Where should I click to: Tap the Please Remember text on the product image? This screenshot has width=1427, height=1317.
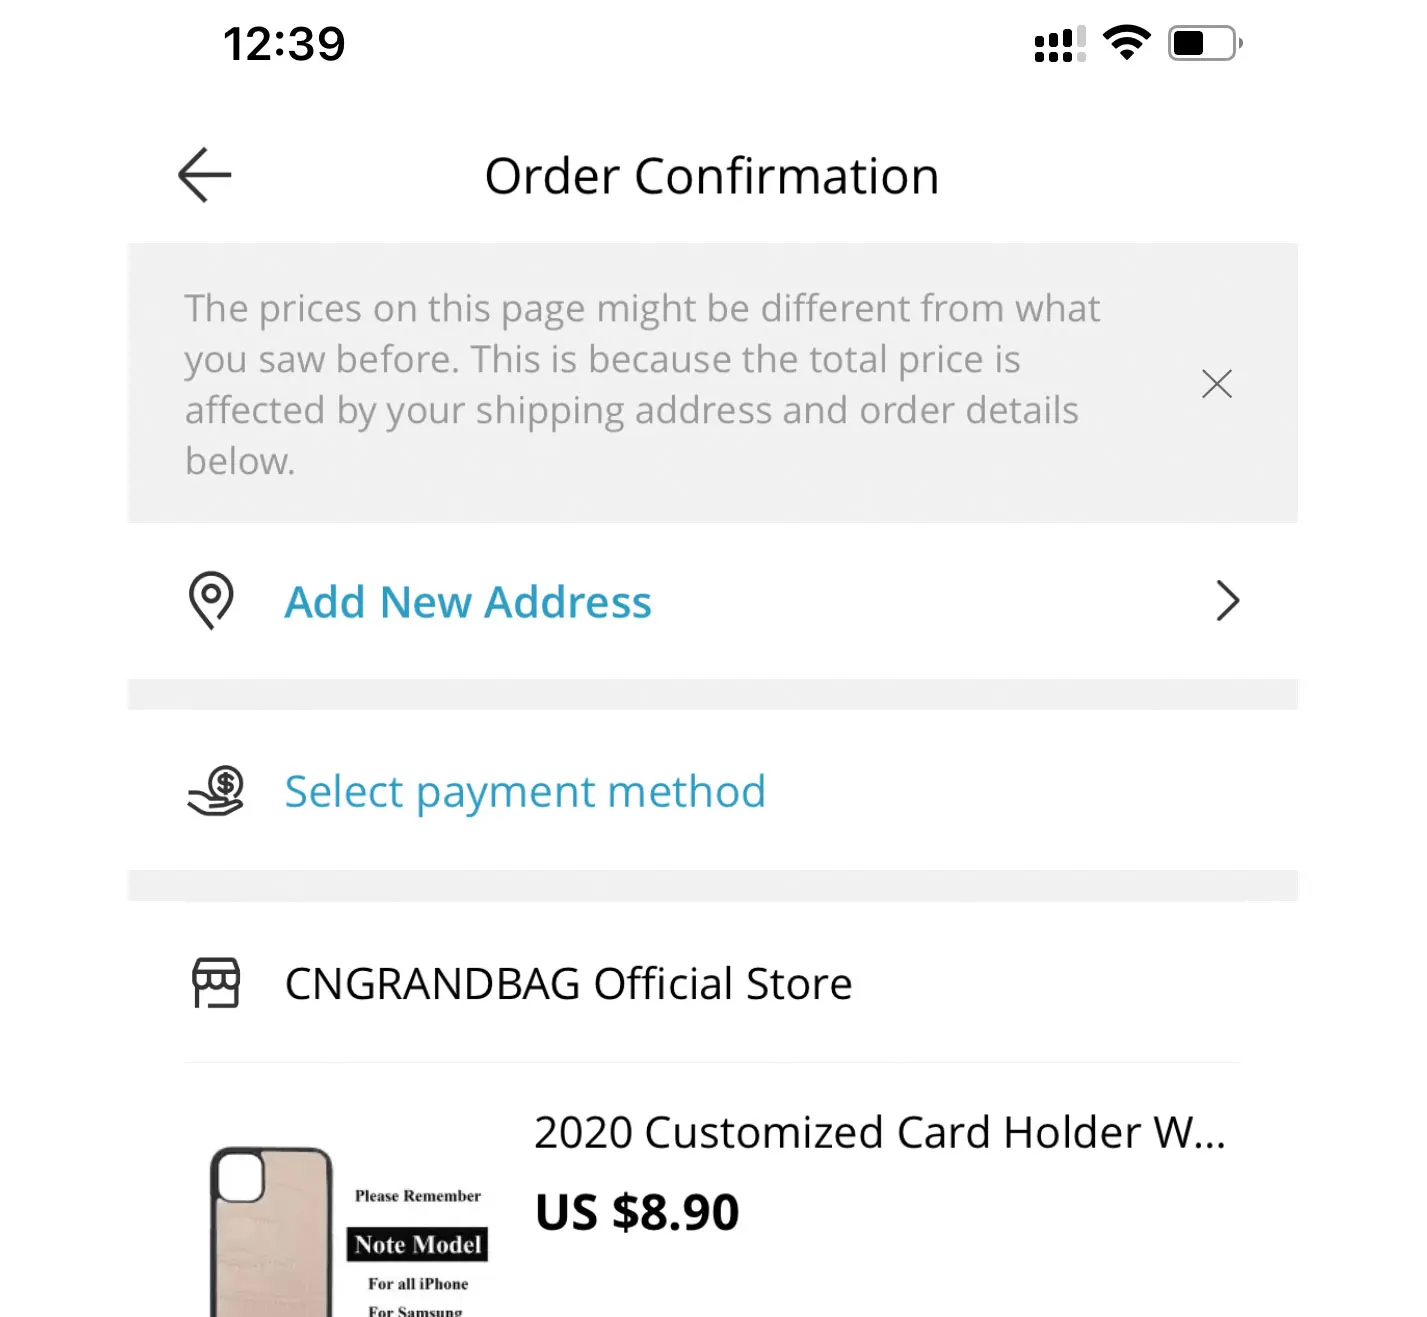pos(418,1196)
